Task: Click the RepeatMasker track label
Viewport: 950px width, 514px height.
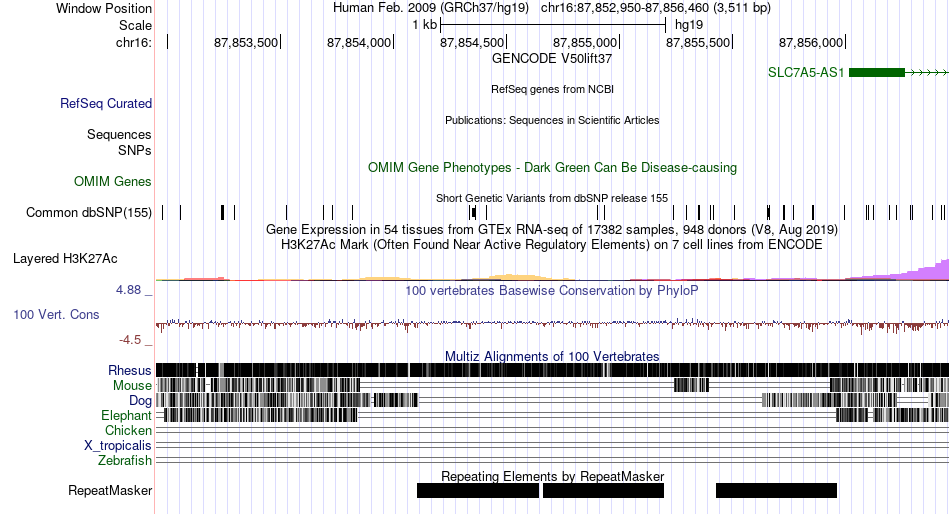Action: click(110, 490)
